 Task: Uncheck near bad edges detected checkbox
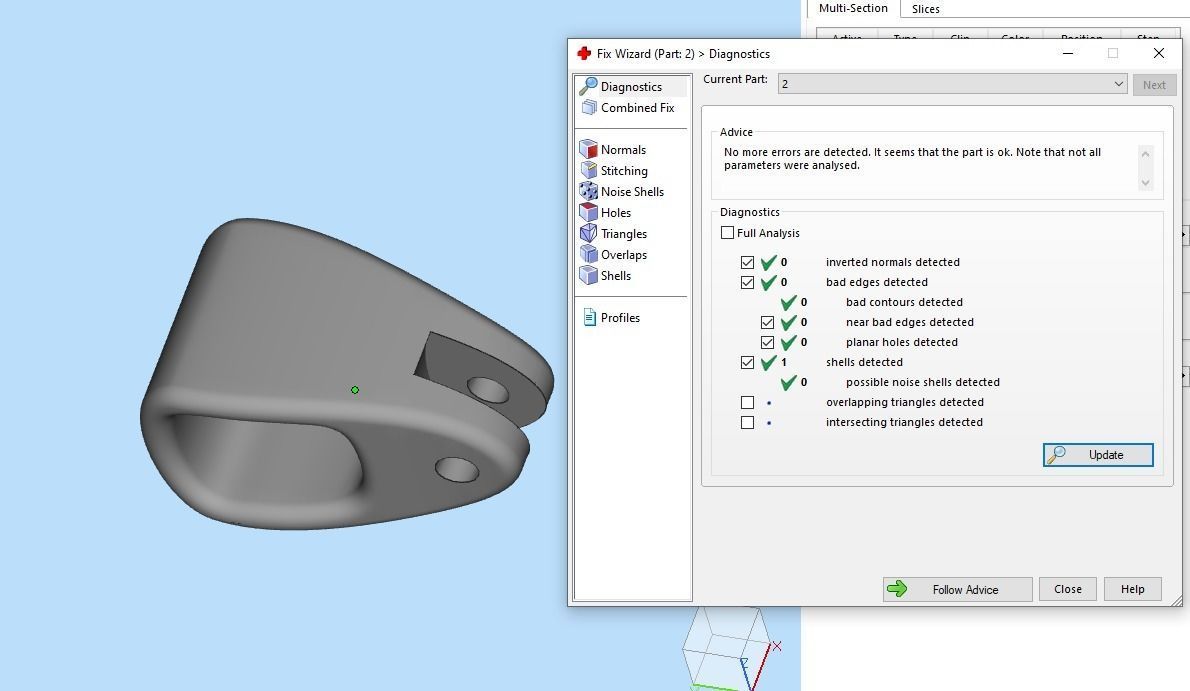coord(767,322)
